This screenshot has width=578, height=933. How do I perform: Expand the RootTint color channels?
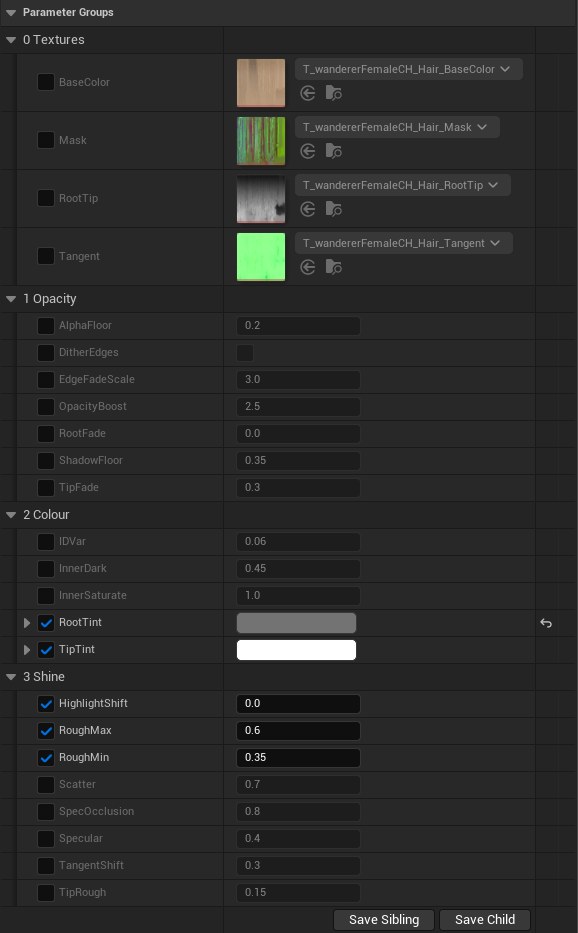(x=27, y=622)
